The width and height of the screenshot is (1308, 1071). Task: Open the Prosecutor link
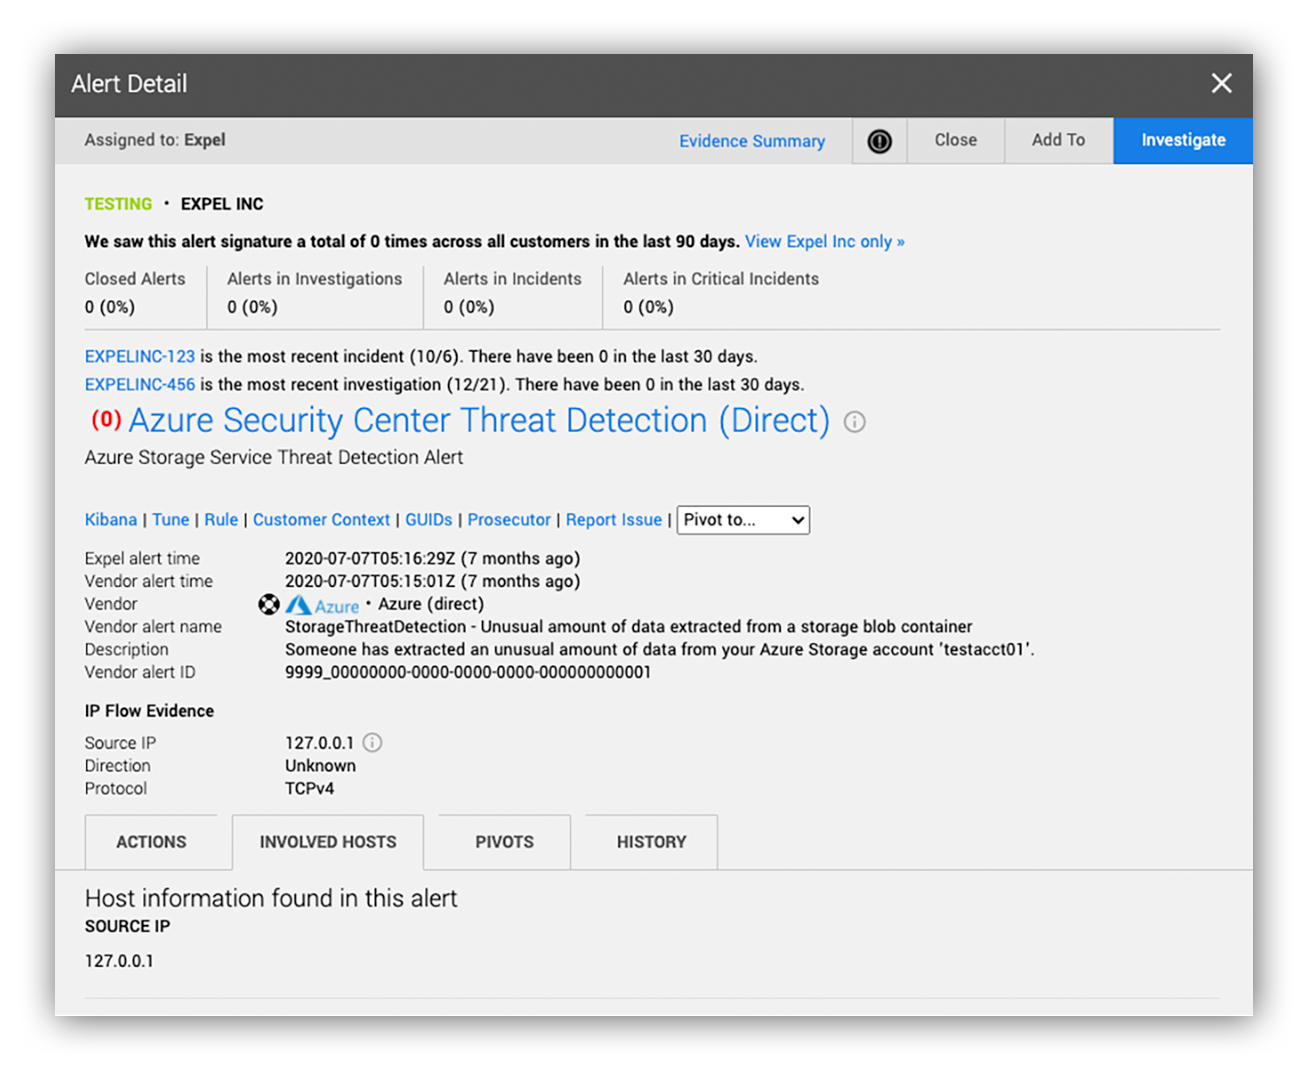(x=509, y=519)
